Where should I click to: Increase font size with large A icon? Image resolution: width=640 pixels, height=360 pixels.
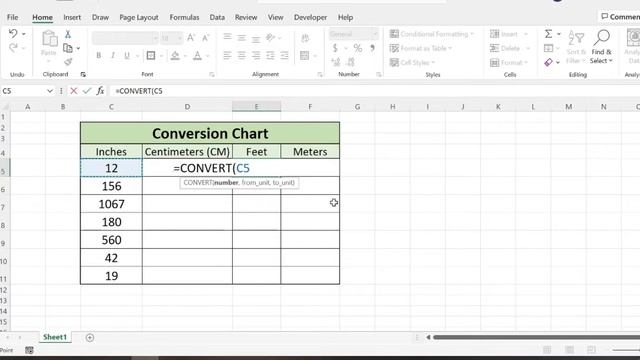191,38
